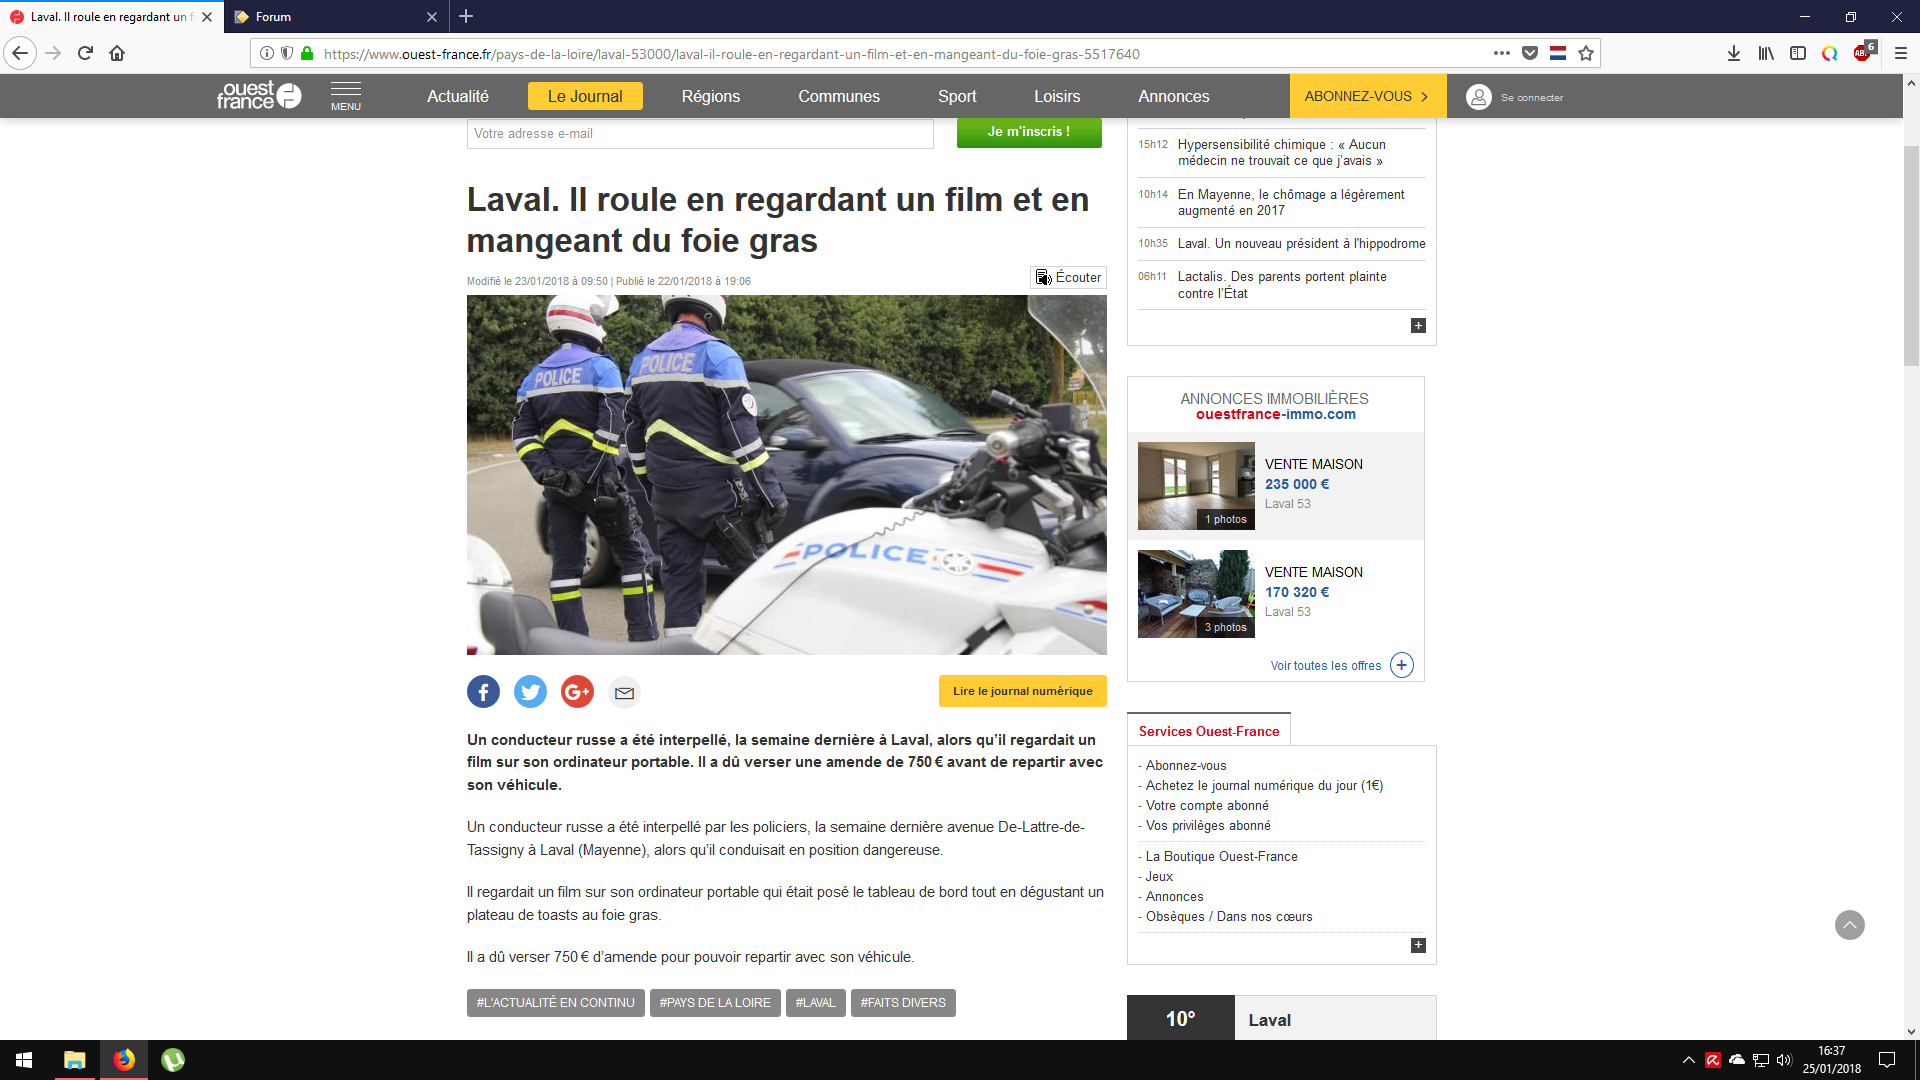Send article by email icon
The width and height of the screenshot is (1920, 1080).
(x=624, y=692)
